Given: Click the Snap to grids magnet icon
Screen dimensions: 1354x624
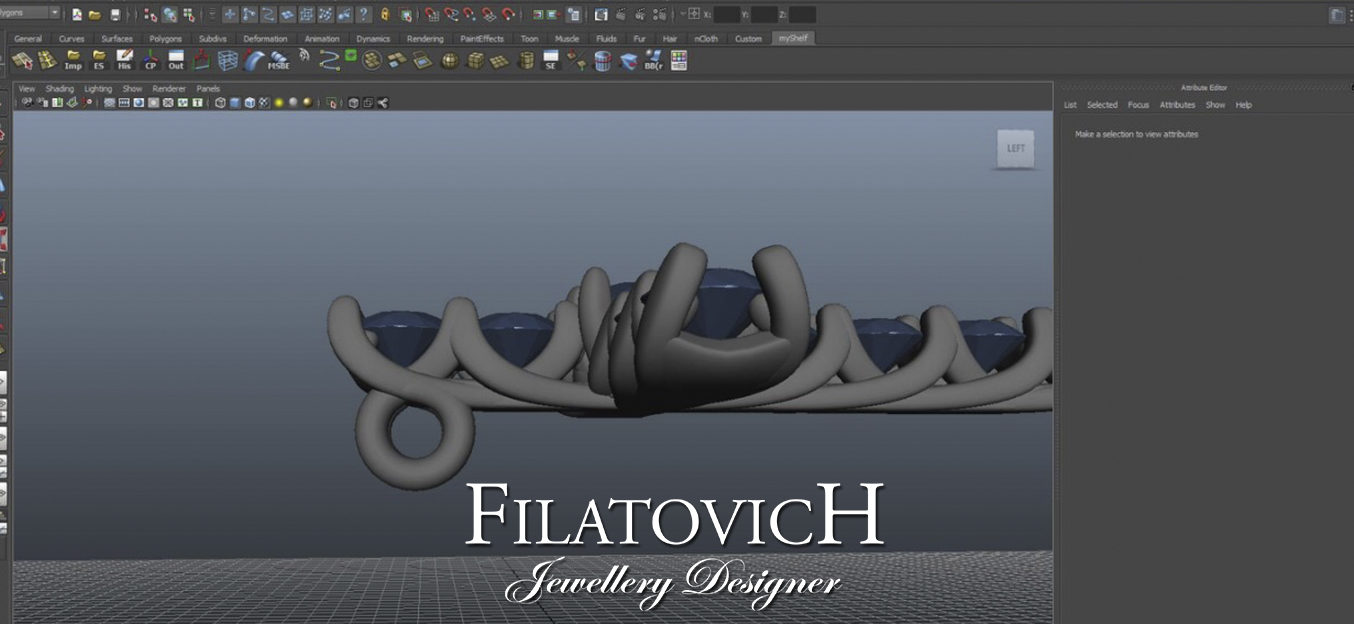Looking at the screenshot, I should pos(432,14).
